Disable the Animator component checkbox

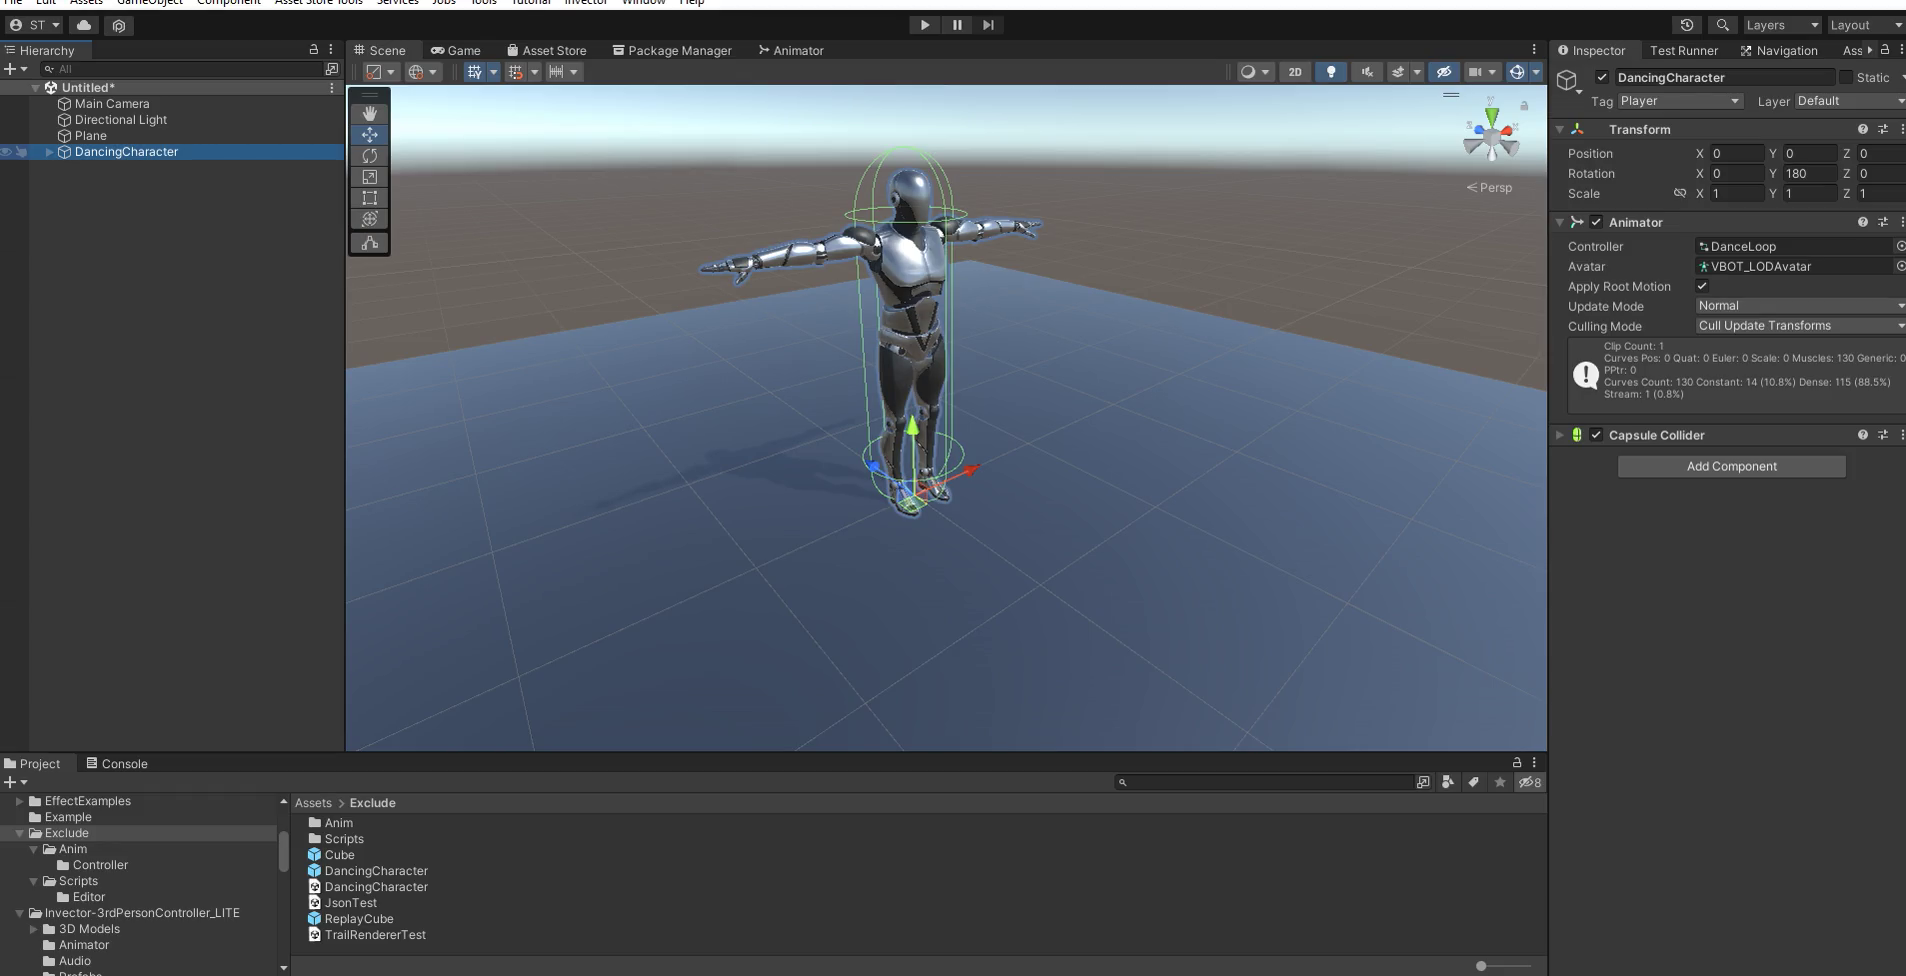1596,222
